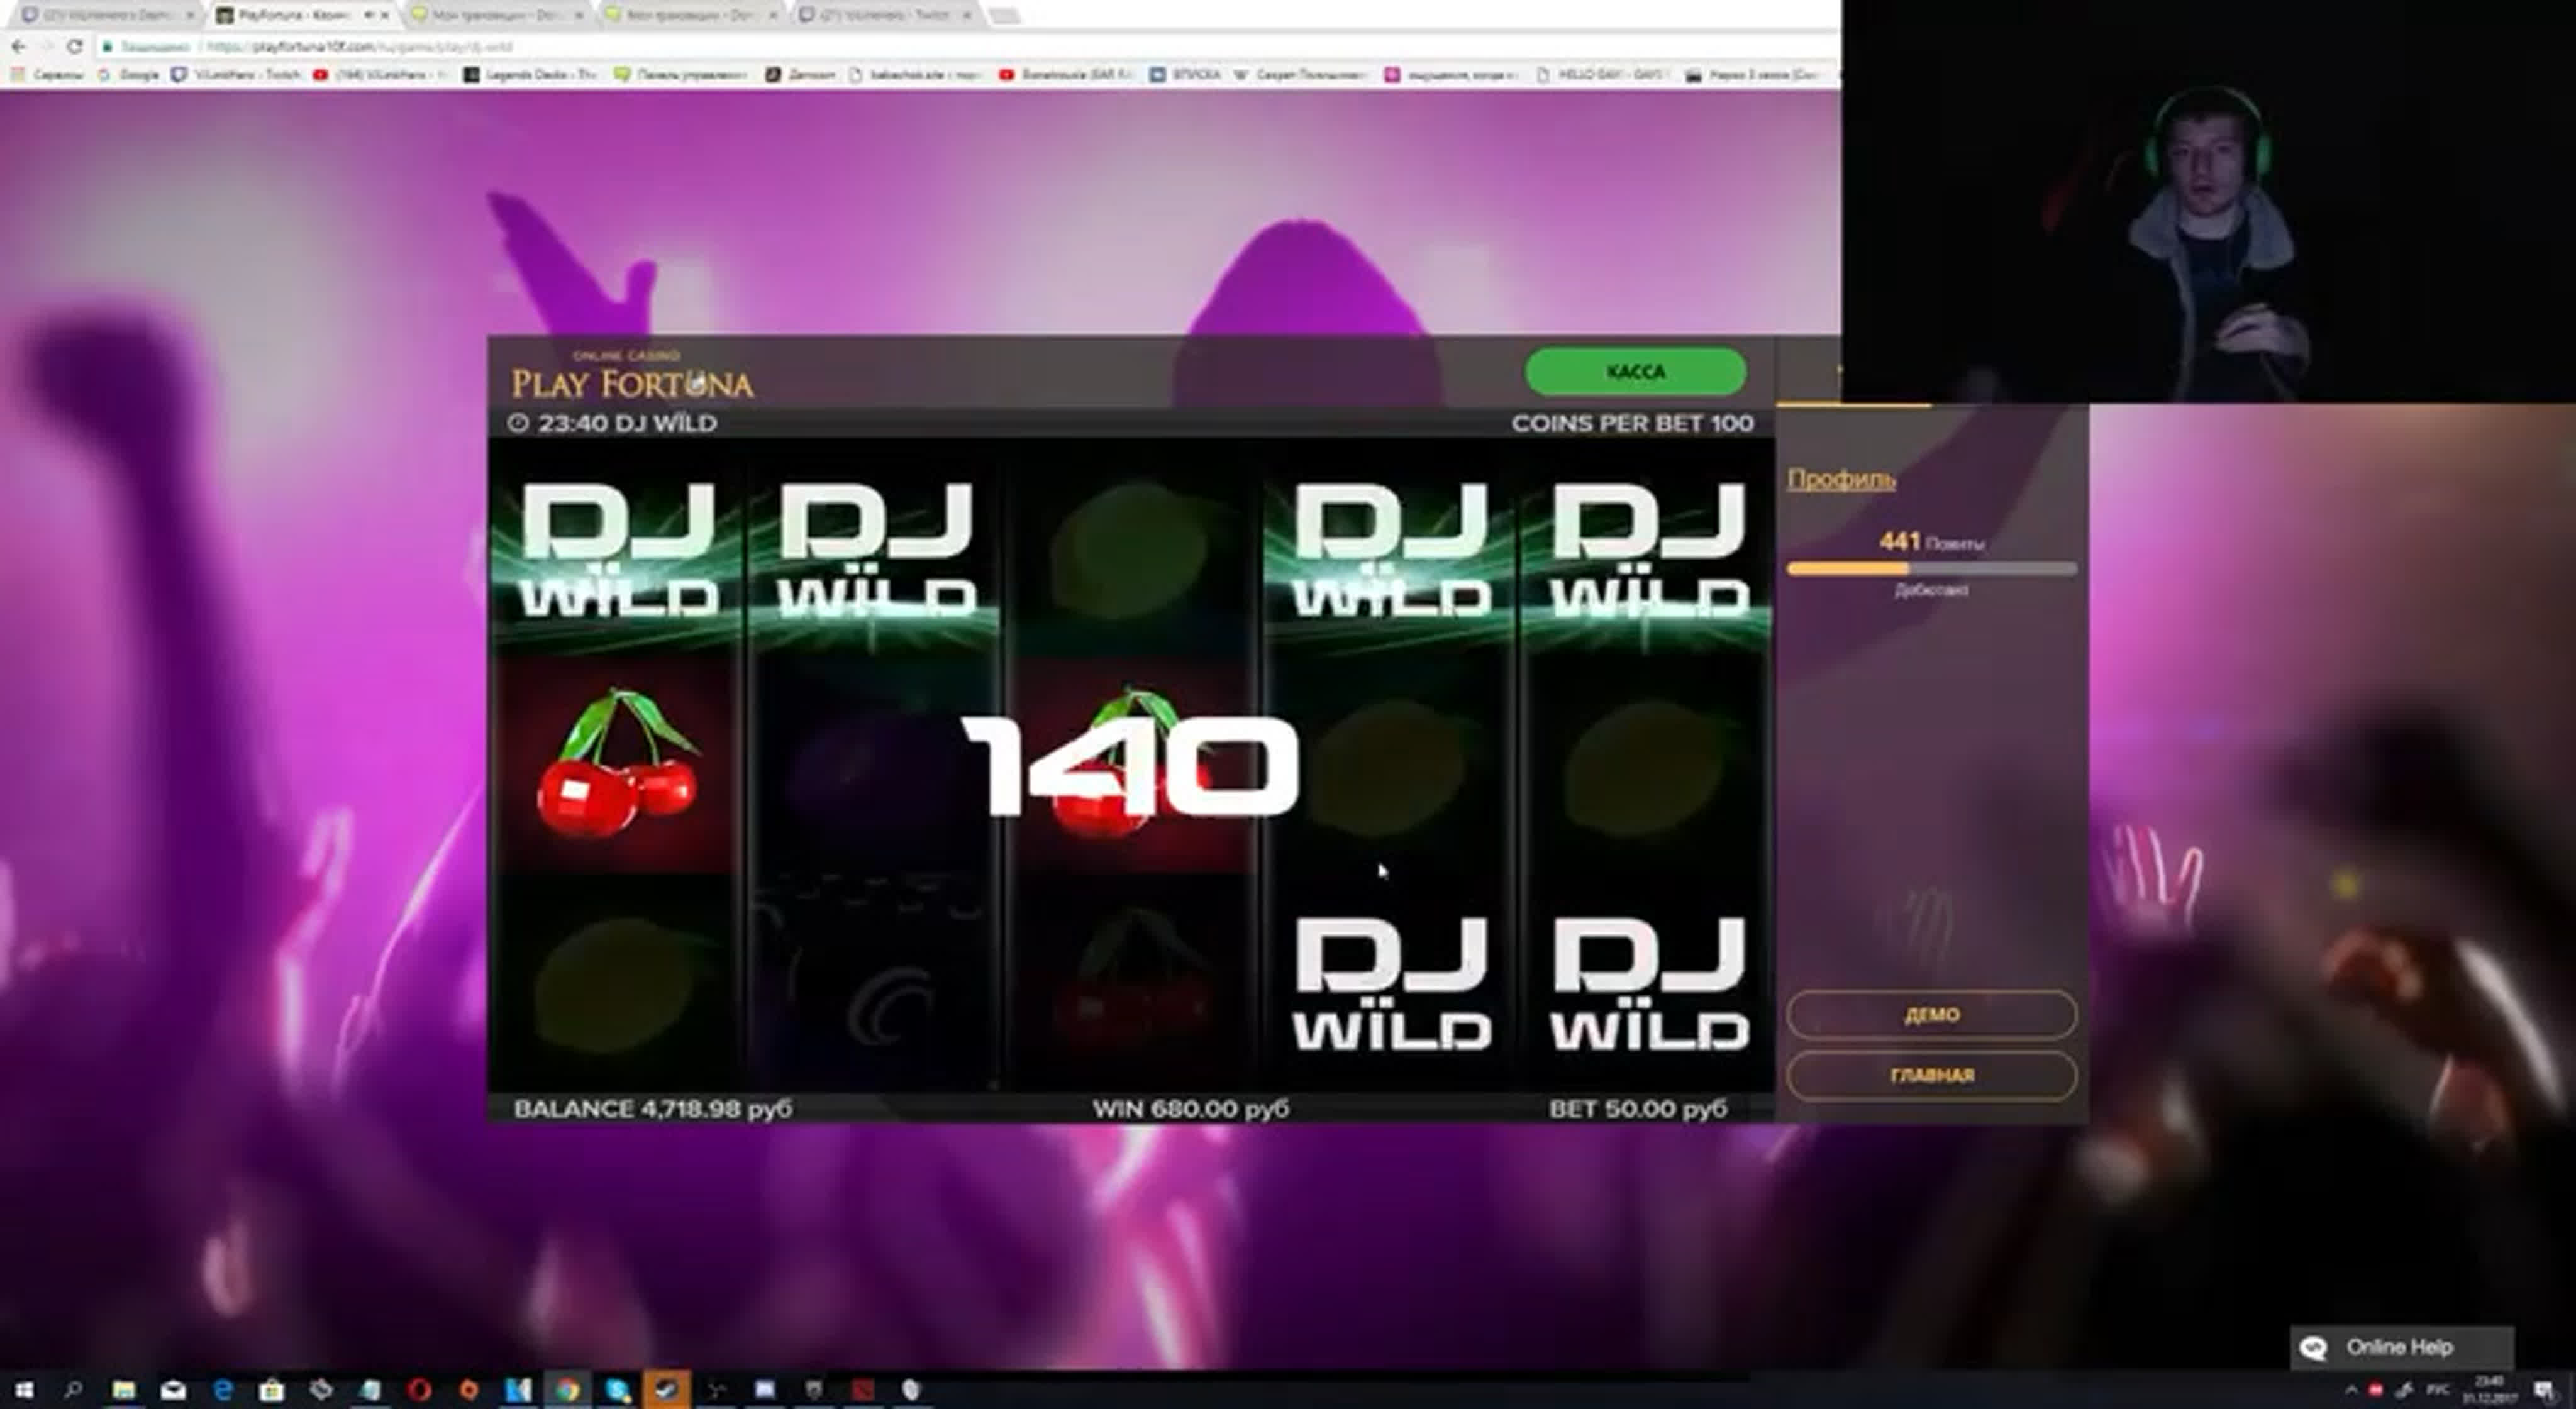Open the Windows Start menu
Image resolution: width=2576 pixels, height=1409 pixels.
[24, 1390]
